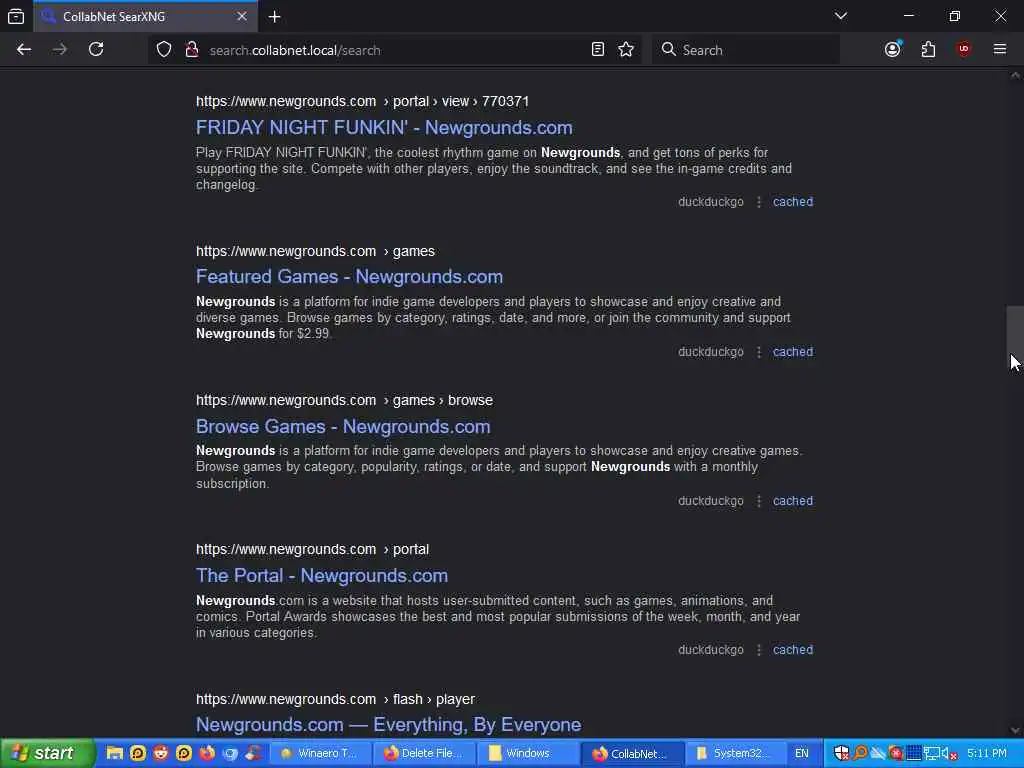
Task: Open Browse Games - Newgrounds.com result
Action: [343, 426]
